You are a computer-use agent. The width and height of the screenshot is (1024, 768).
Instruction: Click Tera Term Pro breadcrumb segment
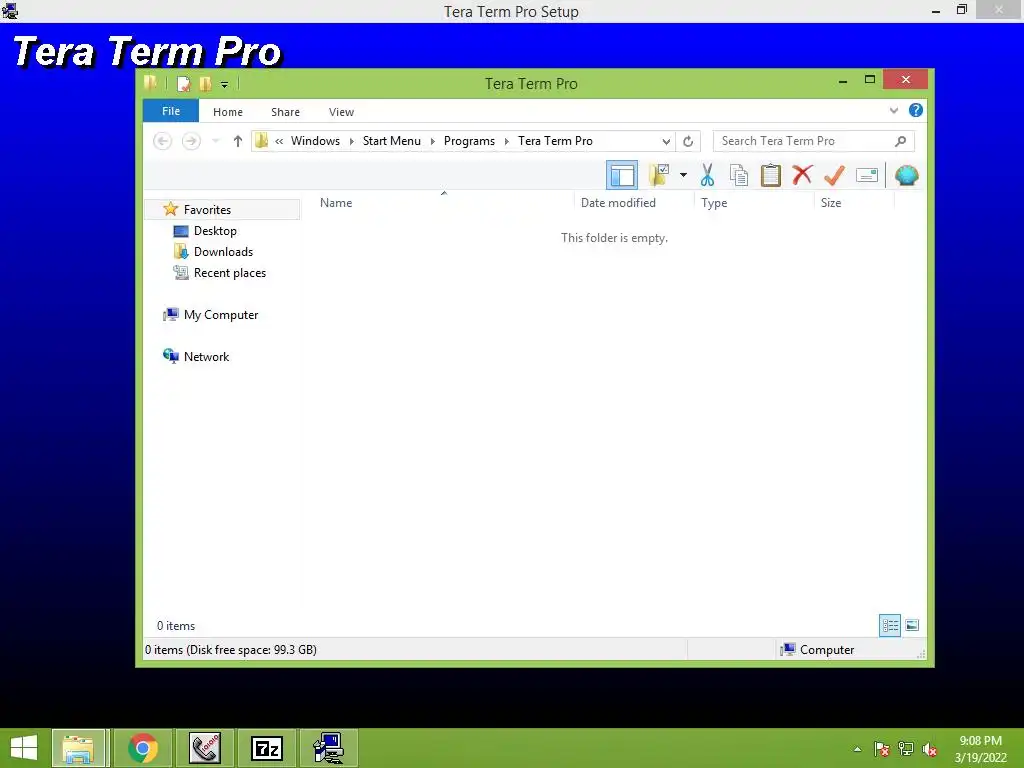pyautogui.click(x=555, y=141)
